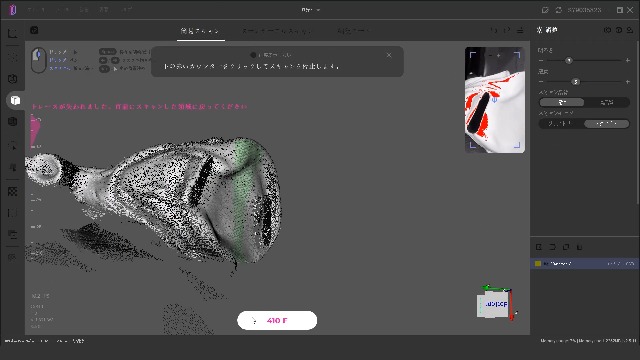Zoom in the camera preview with plus
Viewport: 640px width, 360px height.
tap(499, 55)
